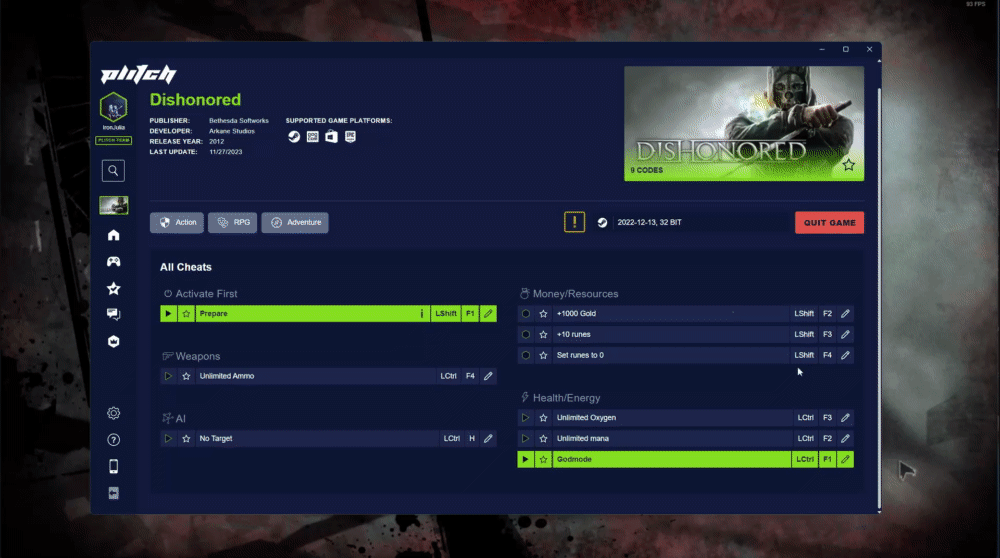Open the mobile phone icon in sidebar

point(114,466)
